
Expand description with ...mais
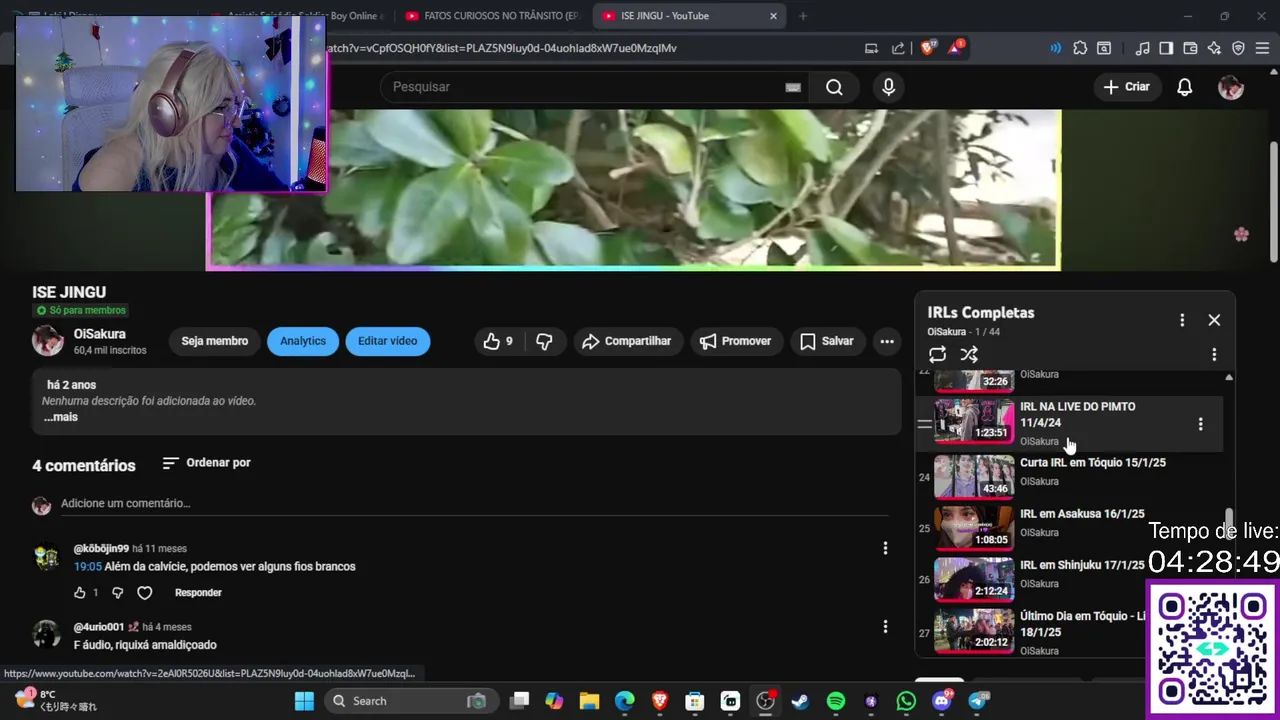pos(60,417)
